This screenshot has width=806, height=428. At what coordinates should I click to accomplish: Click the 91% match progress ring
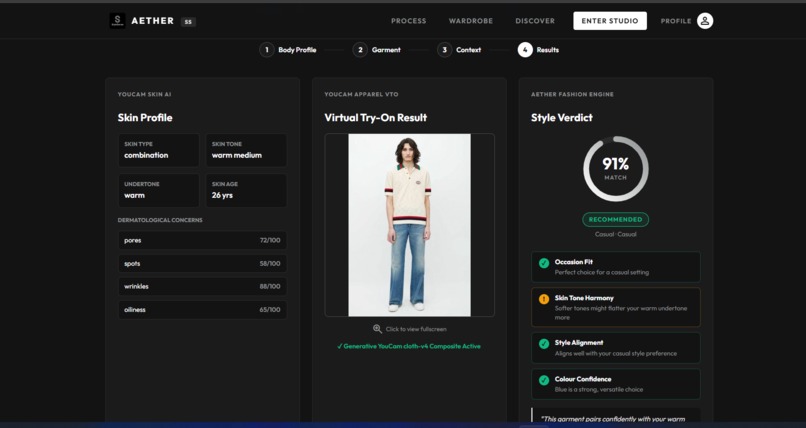coord(615,169)
